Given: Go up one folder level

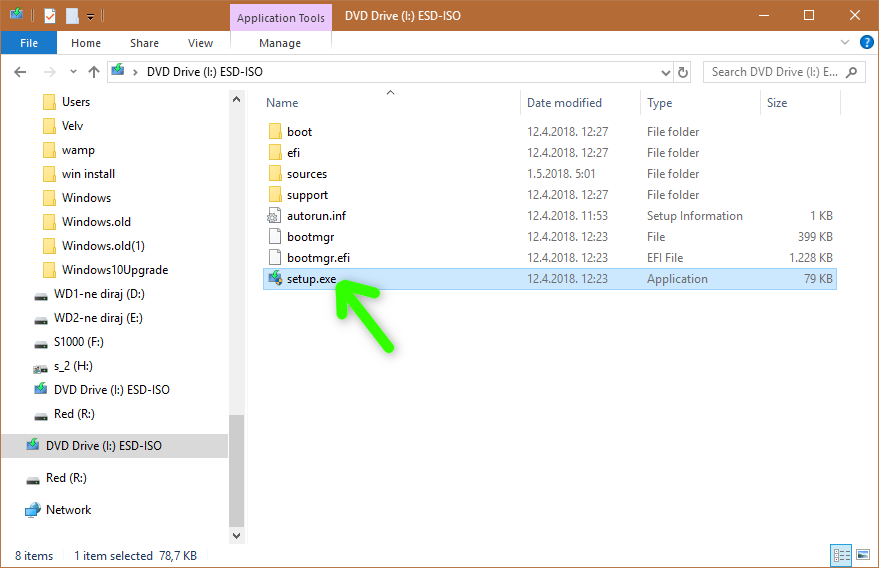Looking at the screenshot, I should 94,72.
